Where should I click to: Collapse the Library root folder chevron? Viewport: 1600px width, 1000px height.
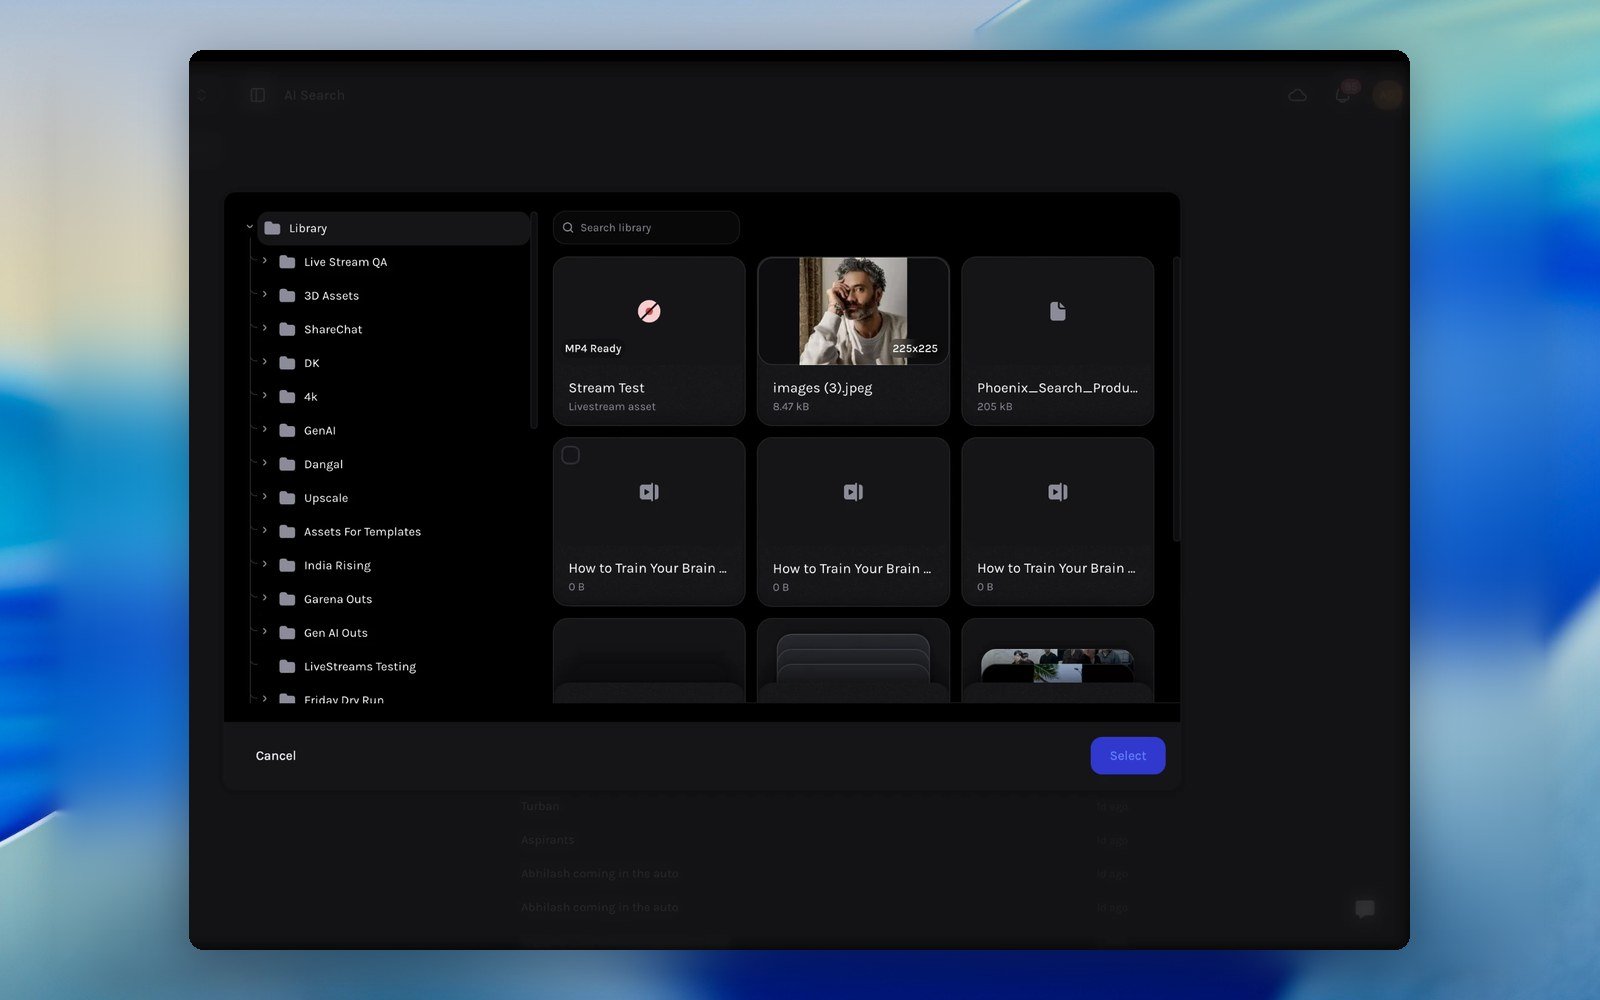pyautogui.click(x=249, y=228)
